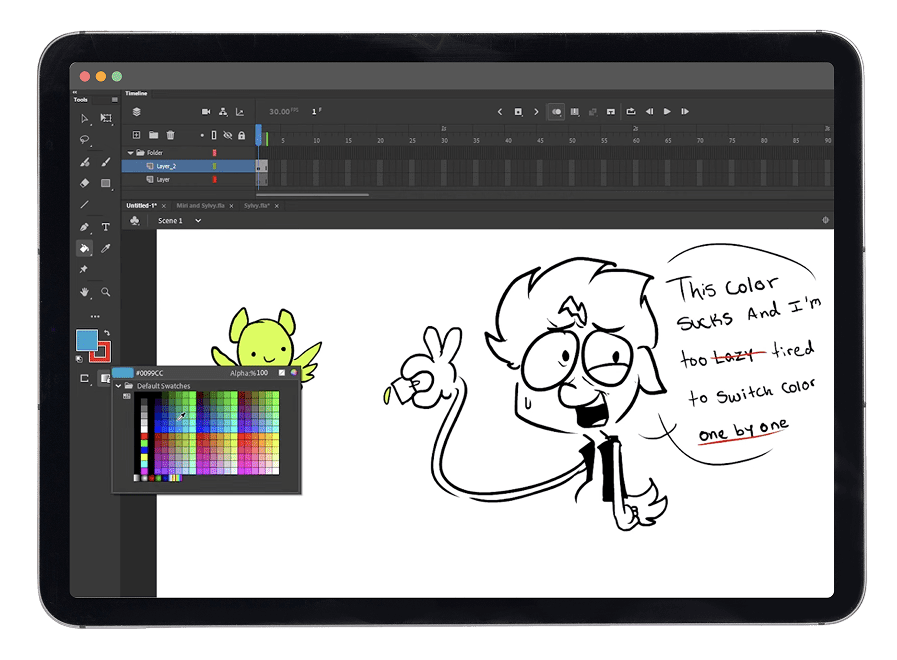
Task: Select the Hand tool
Action: point(85,292)
